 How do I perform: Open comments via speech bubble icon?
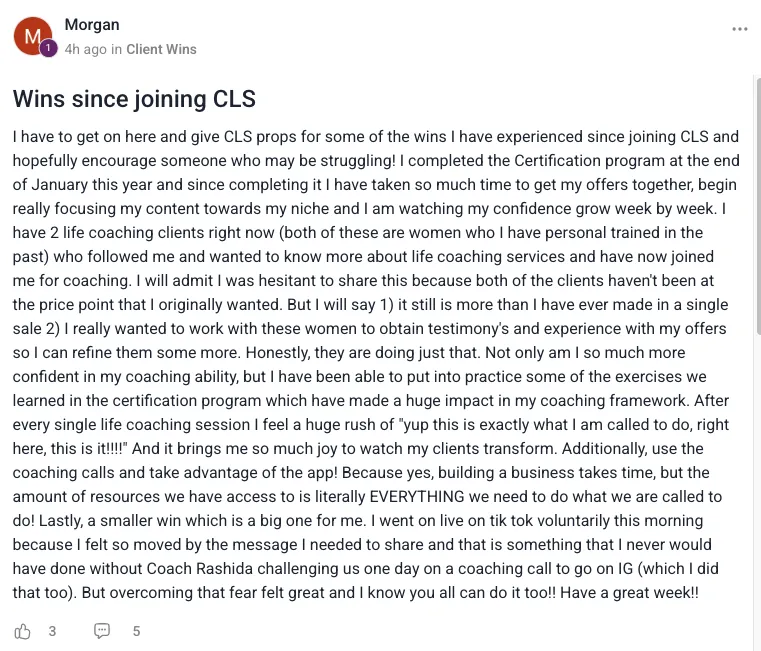point(101,631)
